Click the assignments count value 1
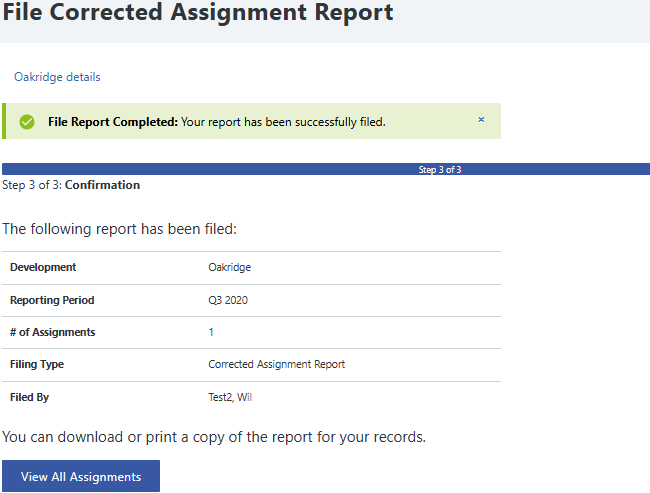 (x=211, y=332)
